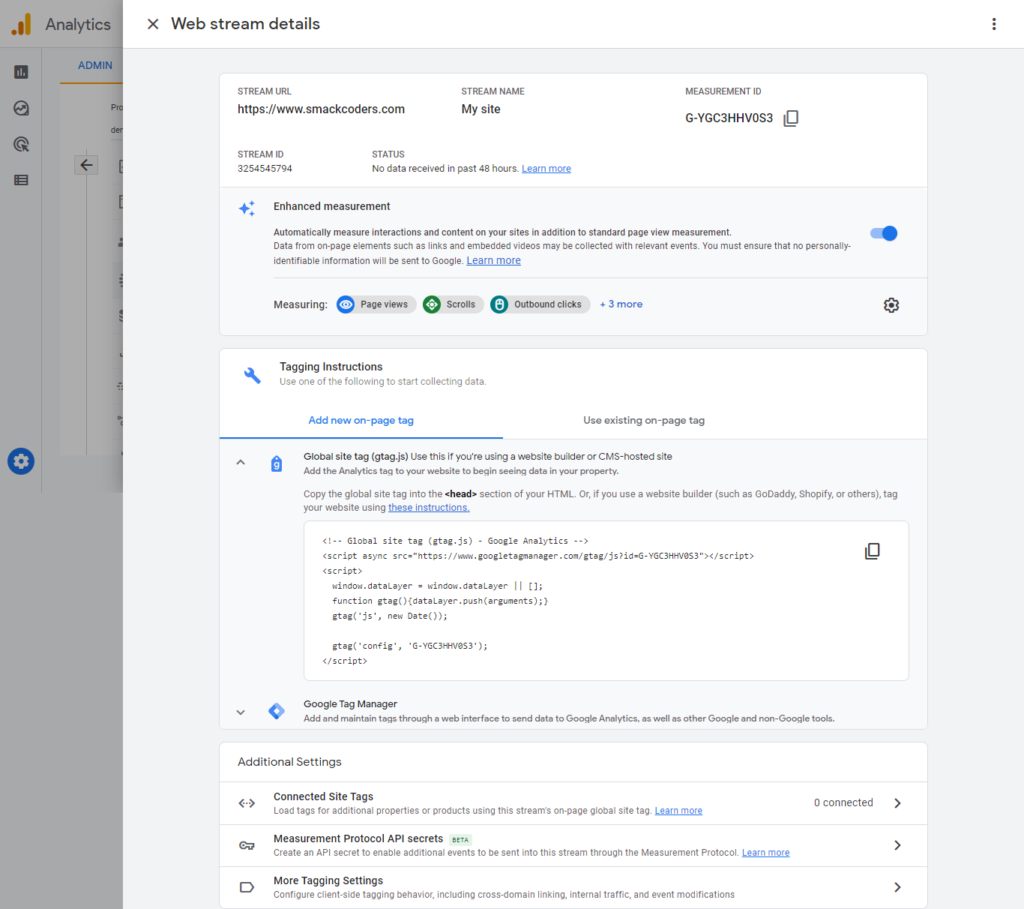Open Connected Site Tags chevron
This screenshot has height=909, width=1024.
coord(897,803)
